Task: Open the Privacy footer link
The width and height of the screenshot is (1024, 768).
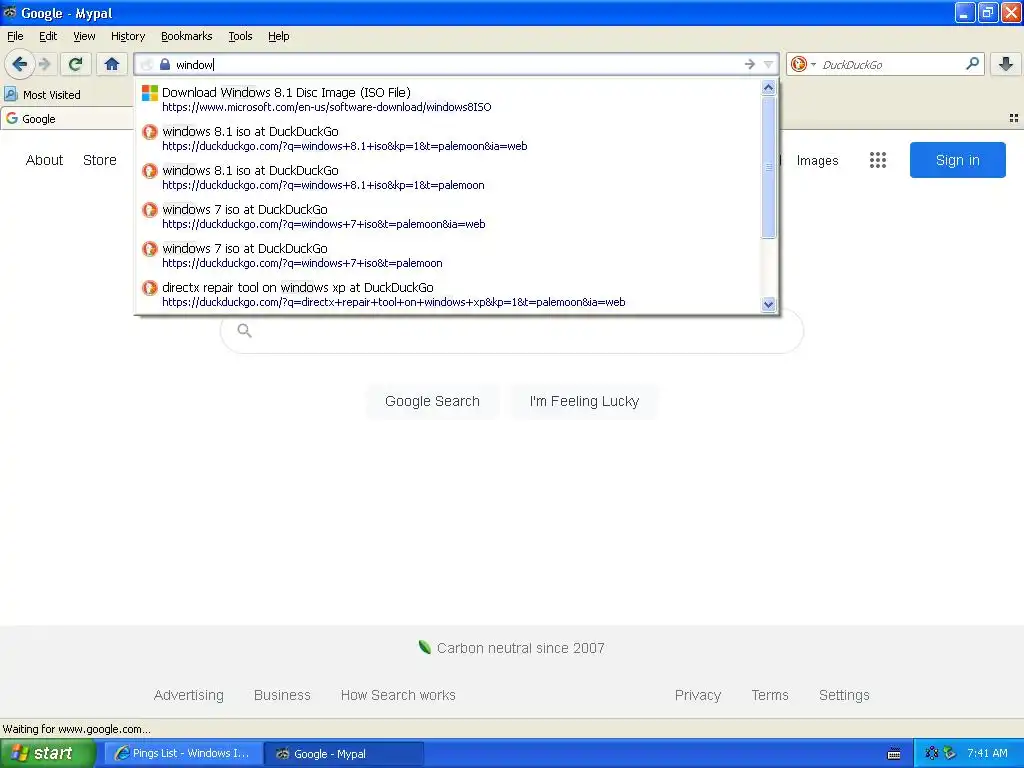Action: tap(697, 695)
